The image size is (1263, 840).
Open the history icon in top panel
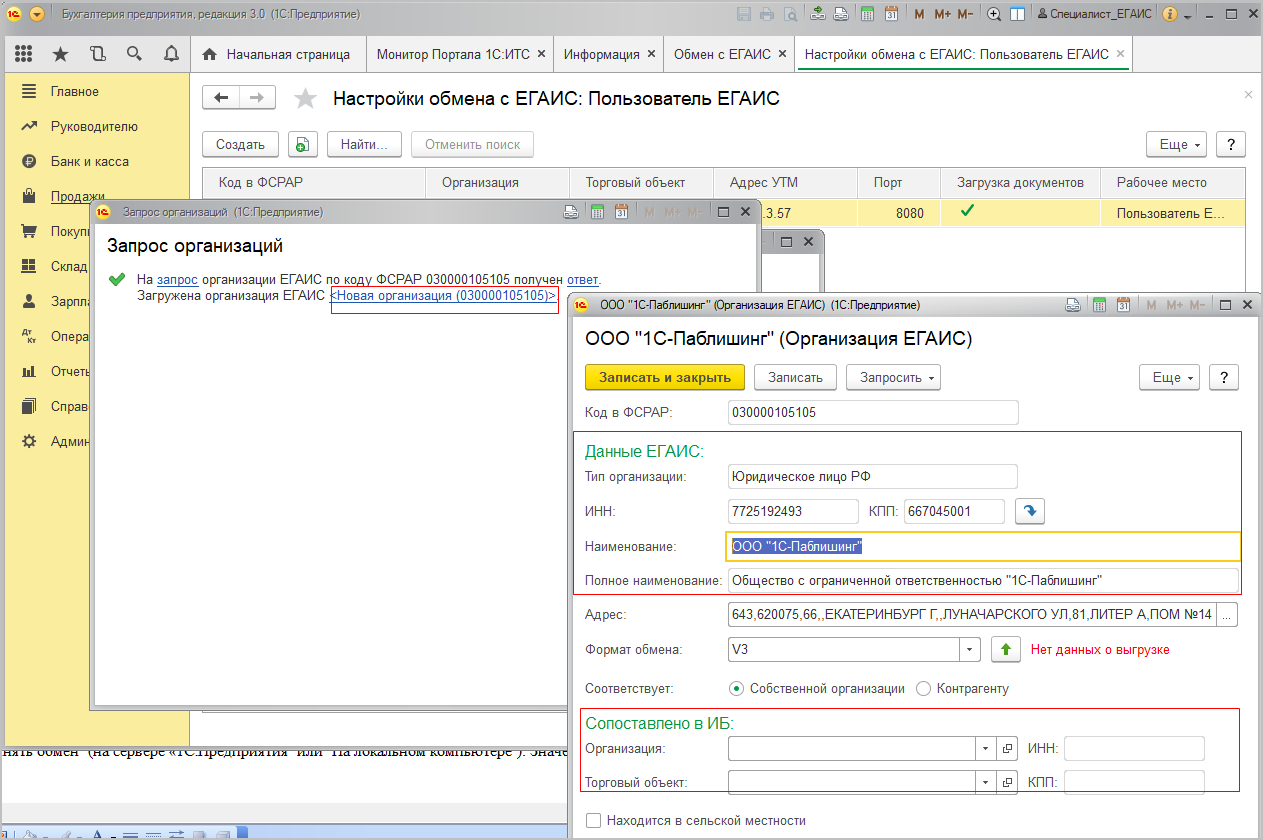pyautogui.click(x=97, y=54)
